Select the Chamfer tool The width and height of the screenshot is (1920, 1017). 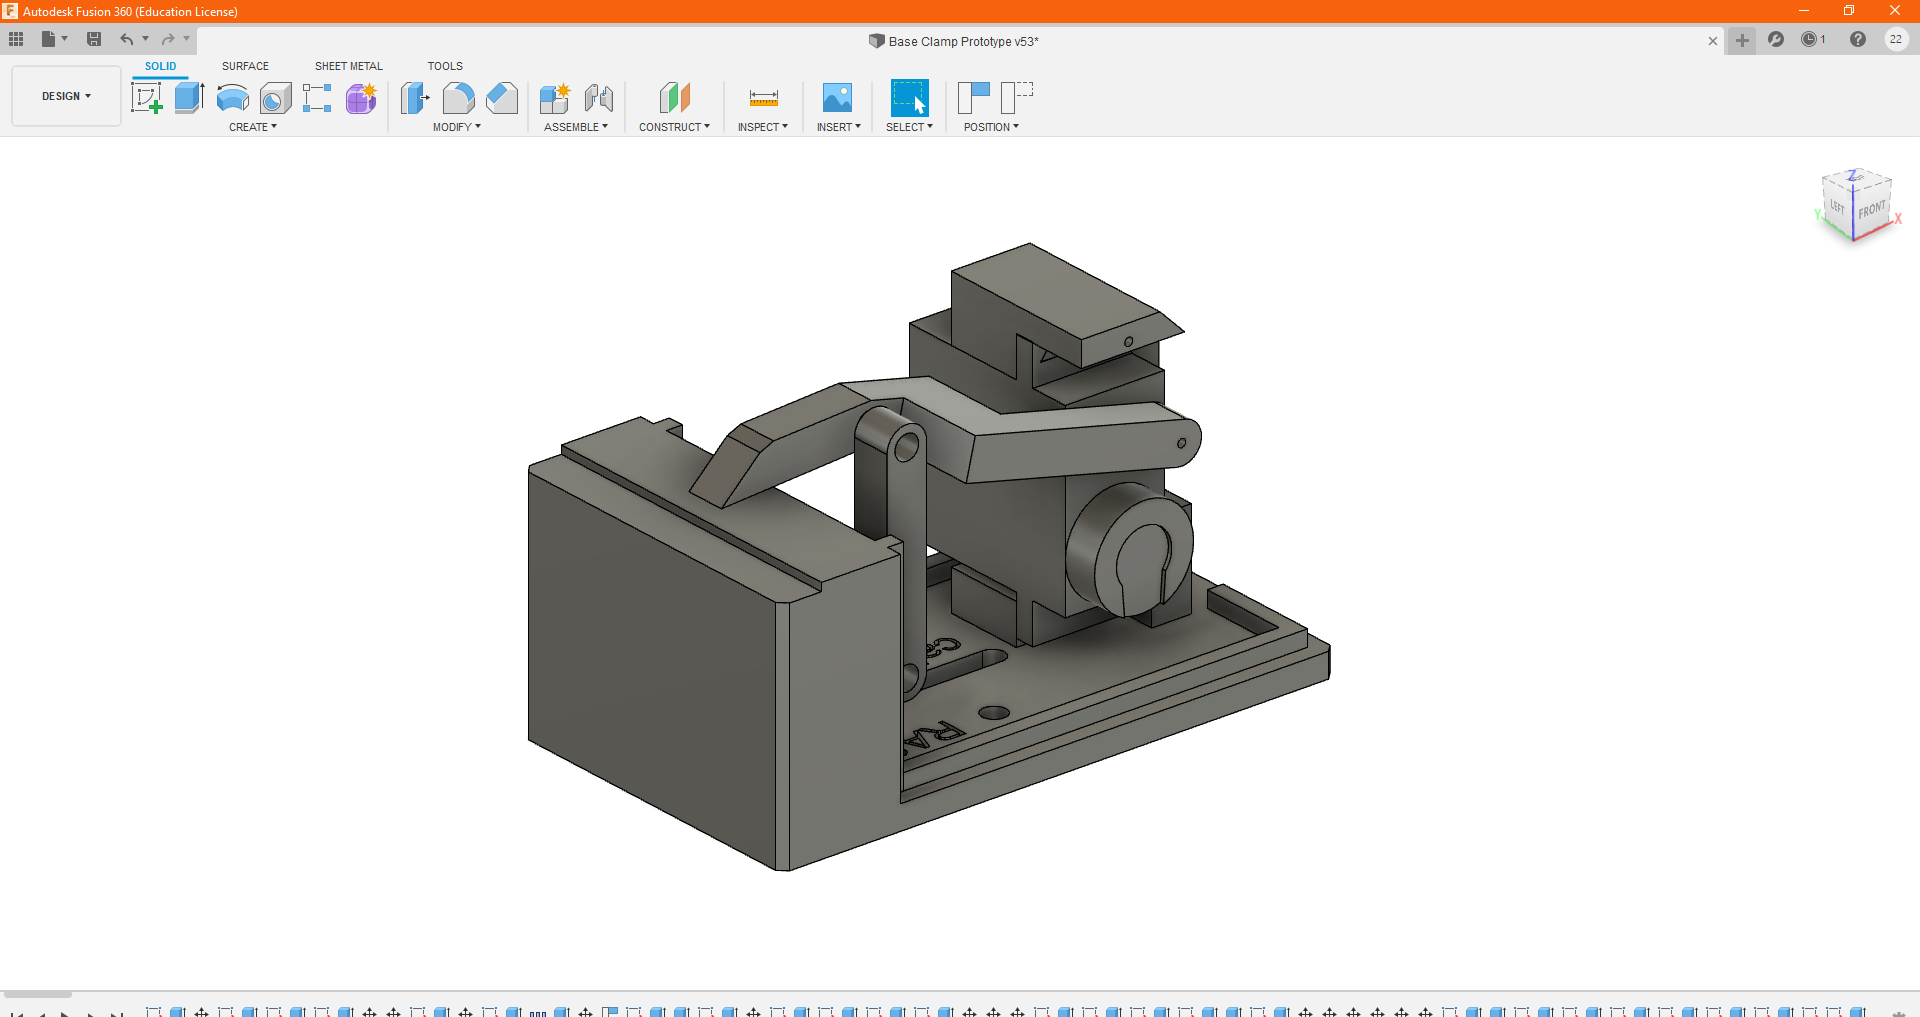click(x=502, y=98)
